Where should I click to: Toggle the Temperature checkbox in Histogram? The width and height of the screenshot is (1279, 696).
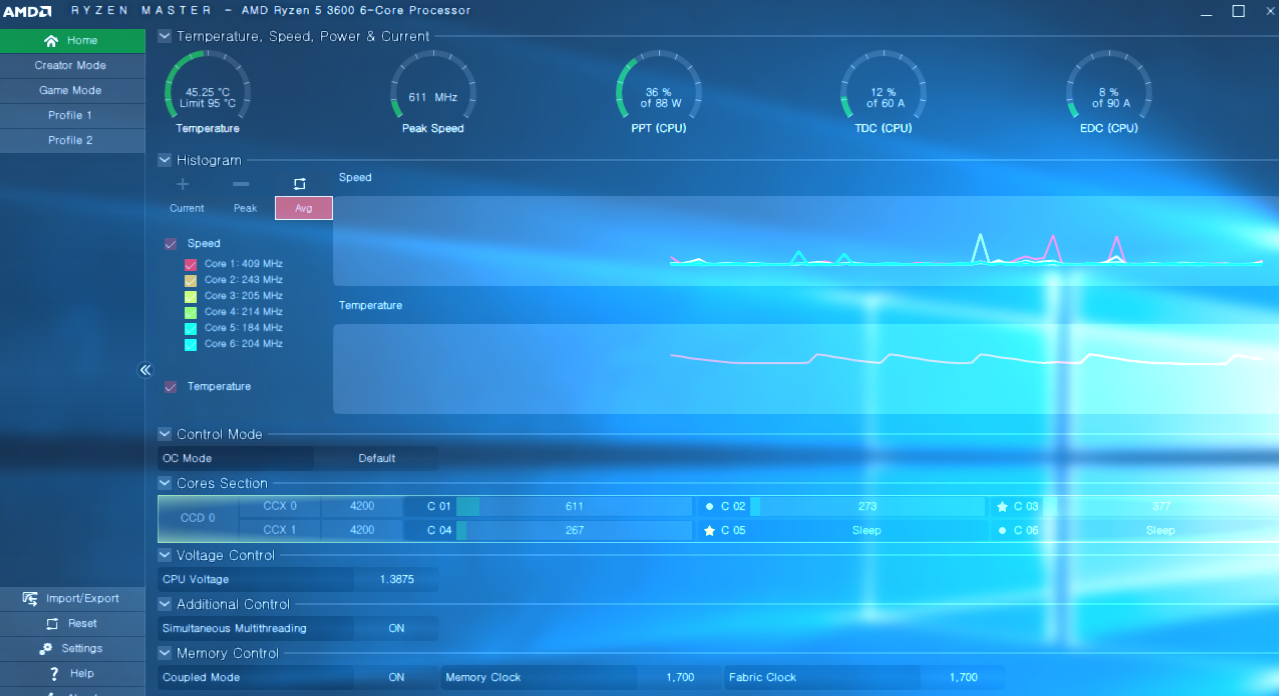(171, 387)
